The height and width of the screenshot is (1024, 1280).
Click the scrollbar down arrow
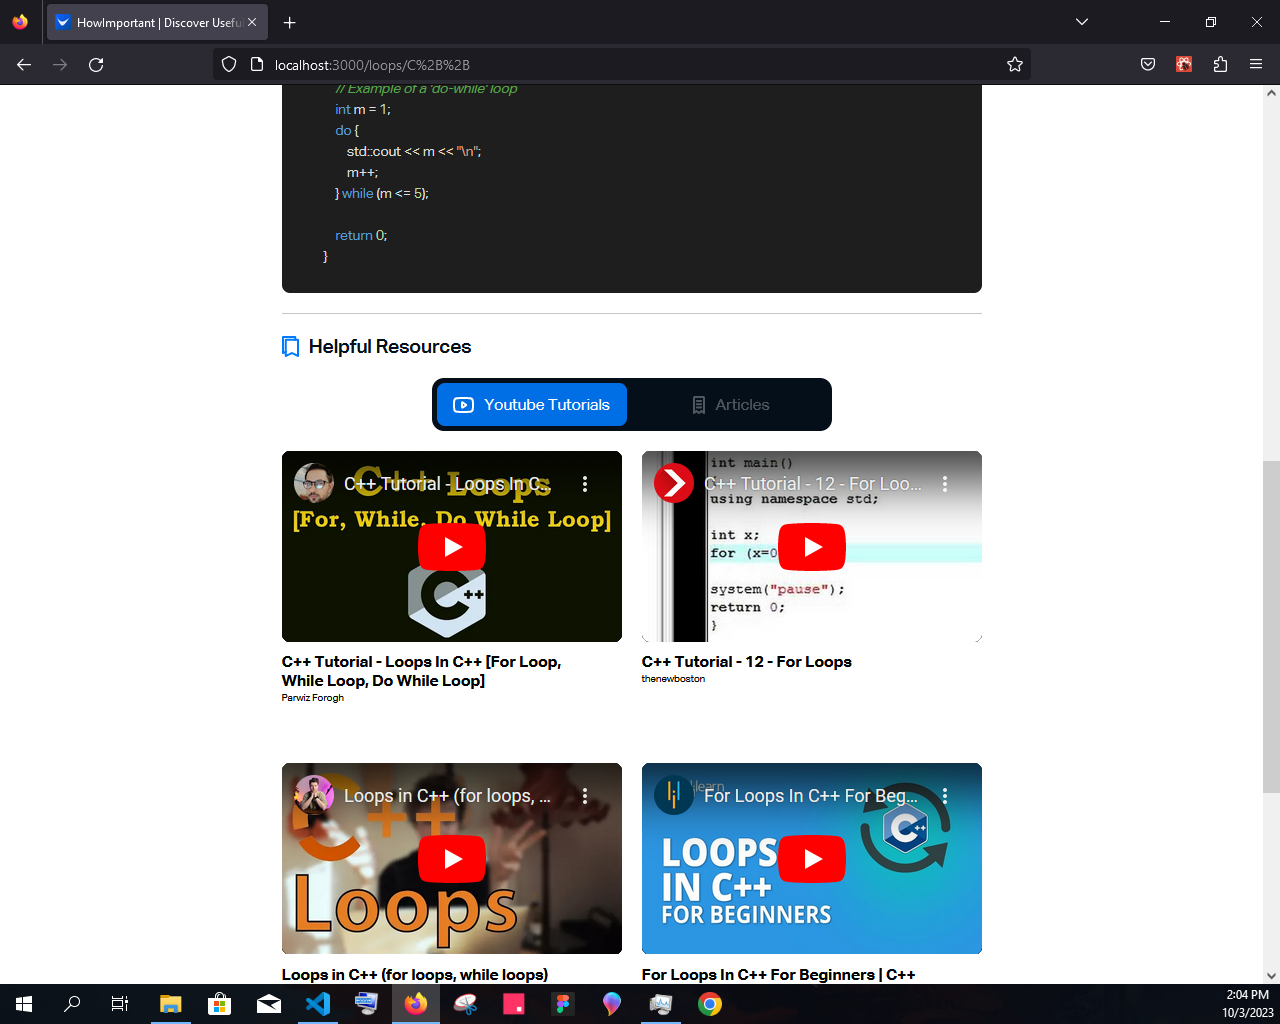tap(1271, 976)
